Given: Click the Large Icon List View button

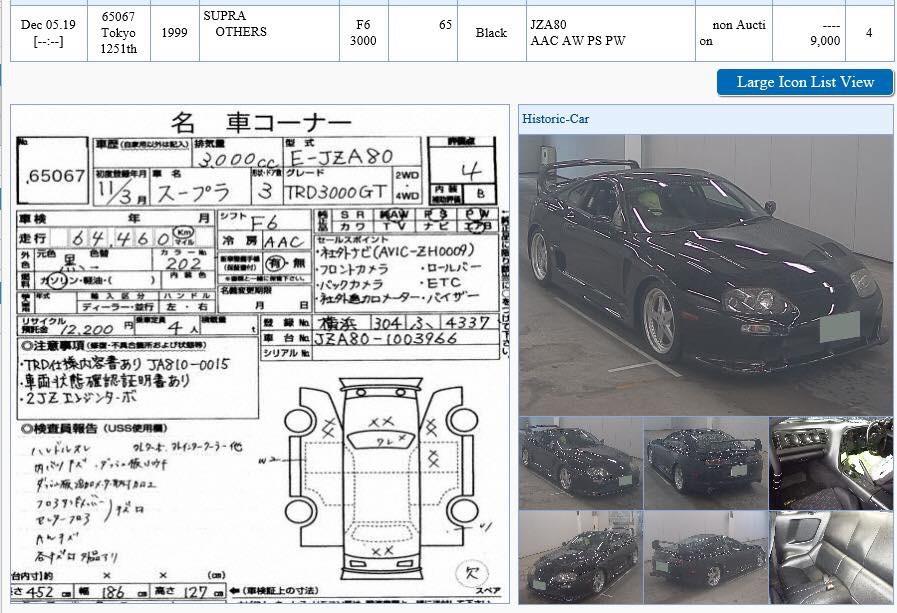Looking at the screenshot, I should [x=804, y=82].
